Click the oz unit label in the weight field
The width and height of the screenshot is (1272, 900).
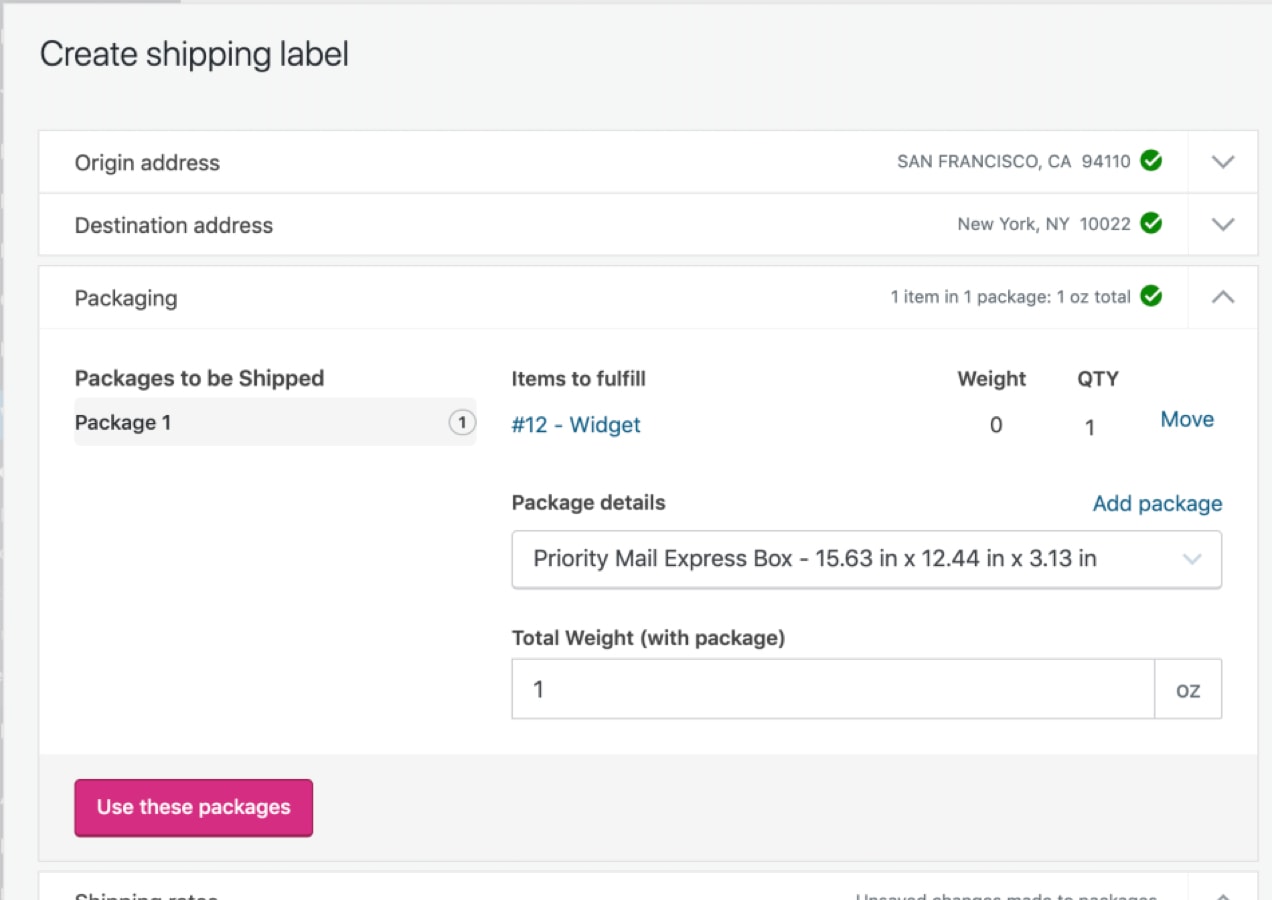click(x=1188, y=689)
